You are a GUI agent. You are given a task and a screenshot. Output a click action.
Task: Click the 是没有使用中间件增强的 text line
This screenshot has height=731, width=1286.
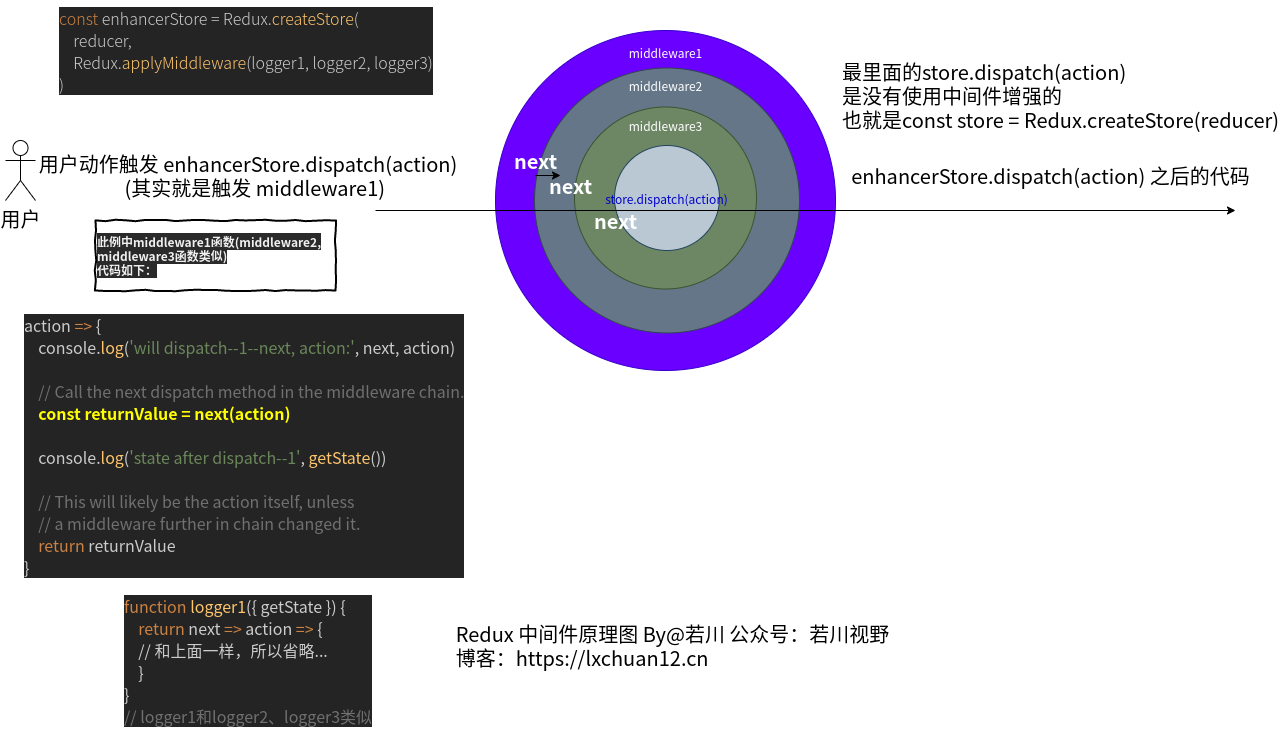tap(952, 97)
